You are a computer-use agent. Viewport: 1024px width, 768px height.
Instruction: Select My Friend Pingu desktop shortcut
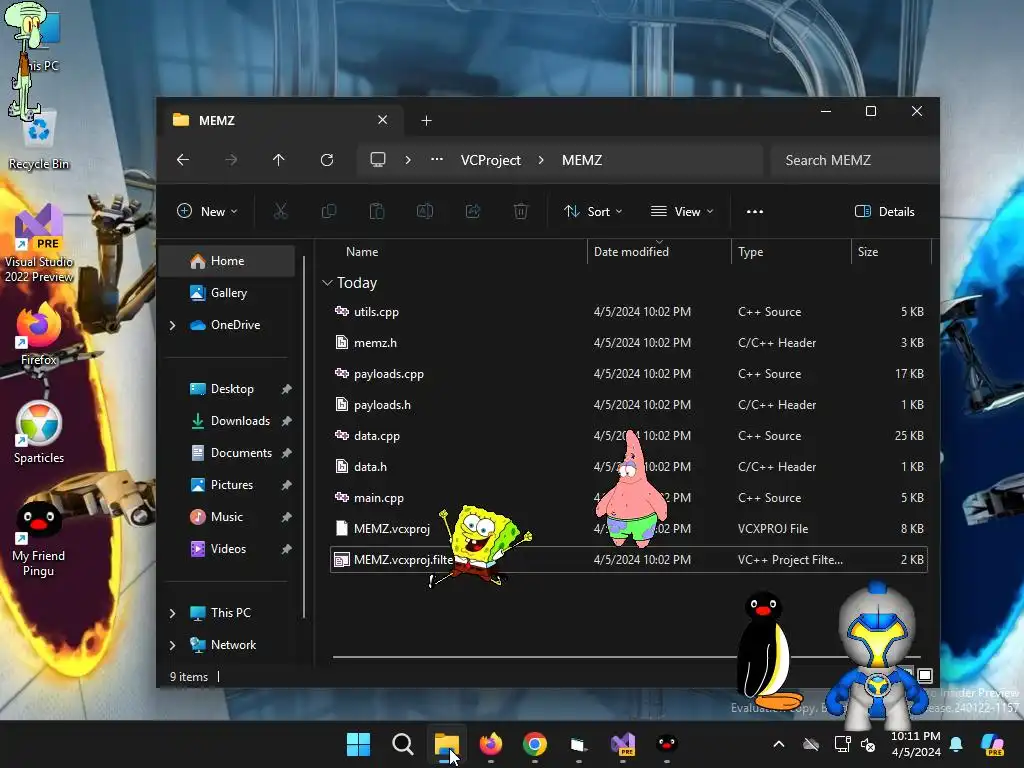point(39,539)
